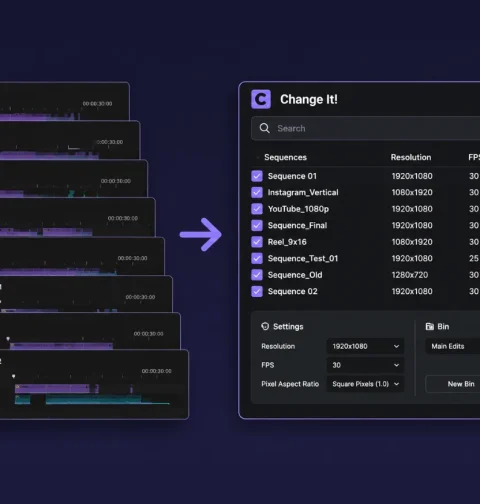The height and width of the screenshot is (504, 480).
Task: Click the New Bin button
Action: [453, 384]
